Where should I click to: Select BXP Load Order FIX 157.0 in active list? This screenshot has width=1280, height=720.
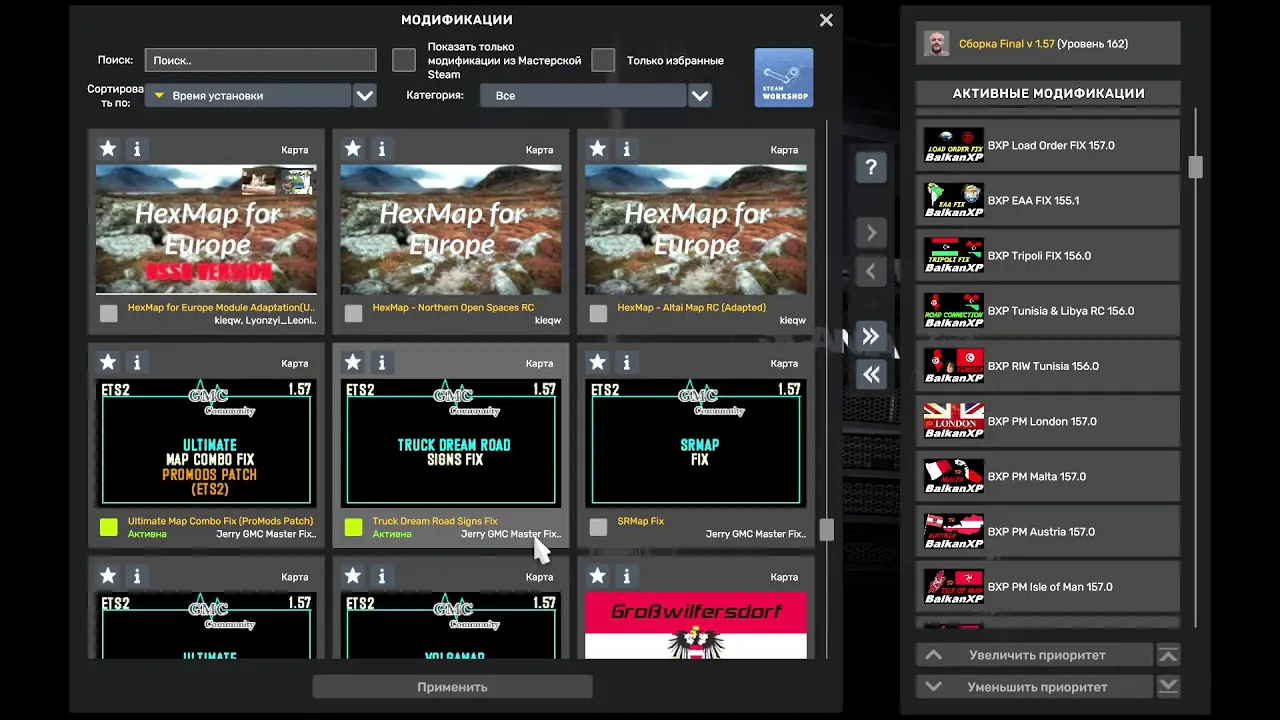coord(1048,145)
